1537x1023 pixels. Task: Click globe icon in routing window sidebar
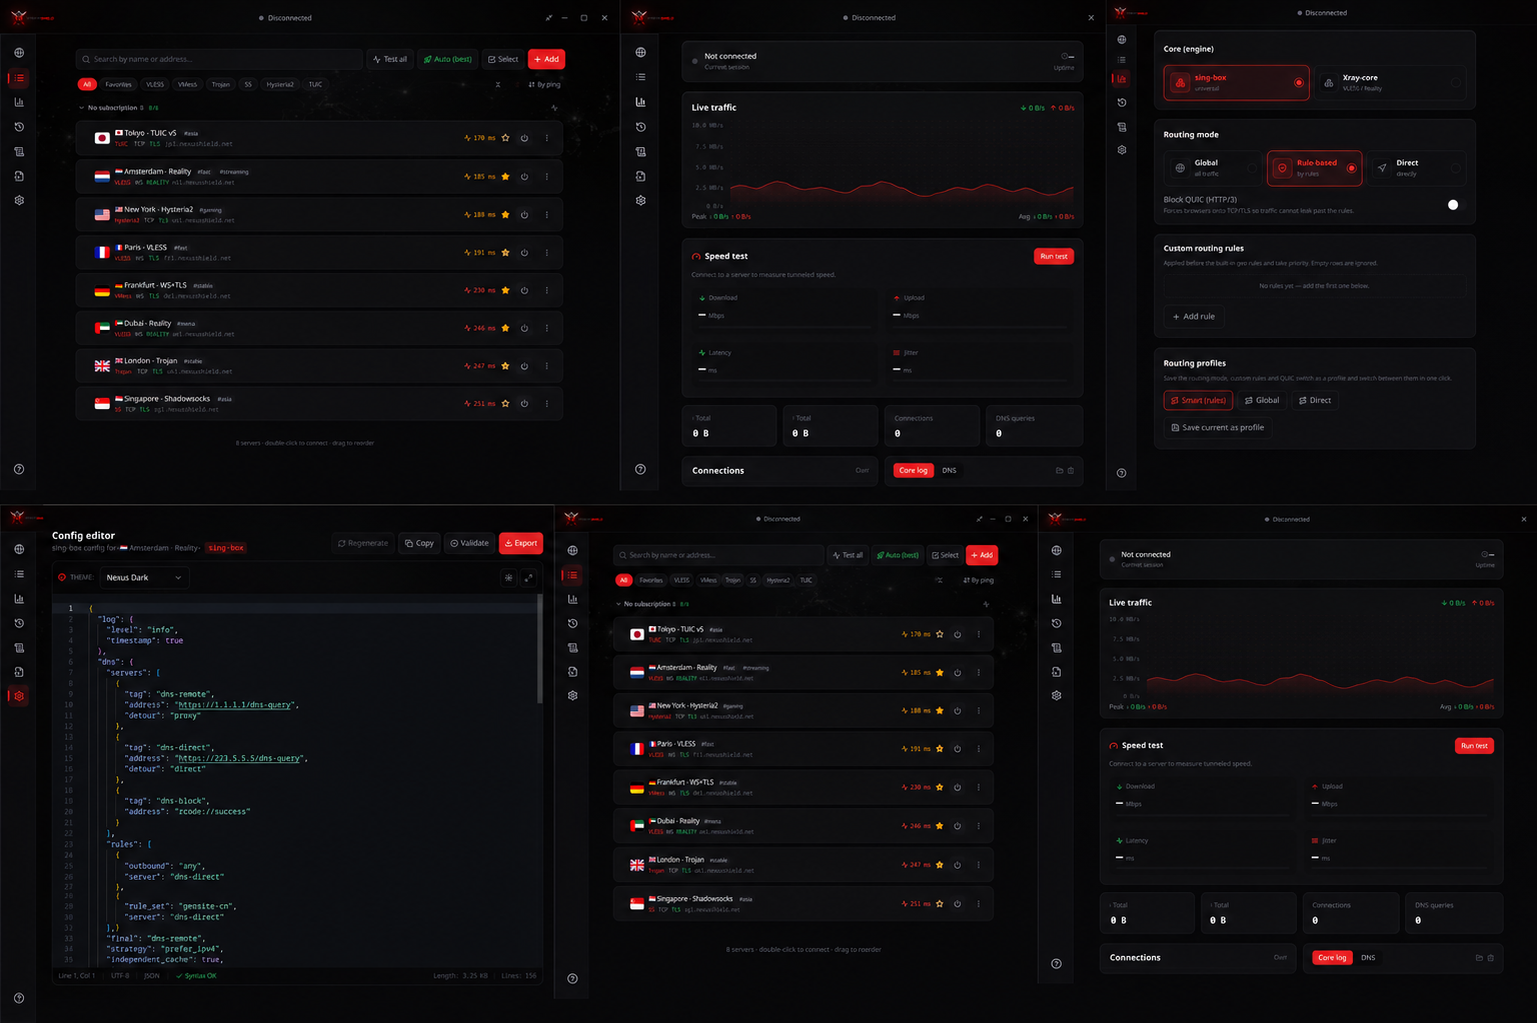[1122, 40]
